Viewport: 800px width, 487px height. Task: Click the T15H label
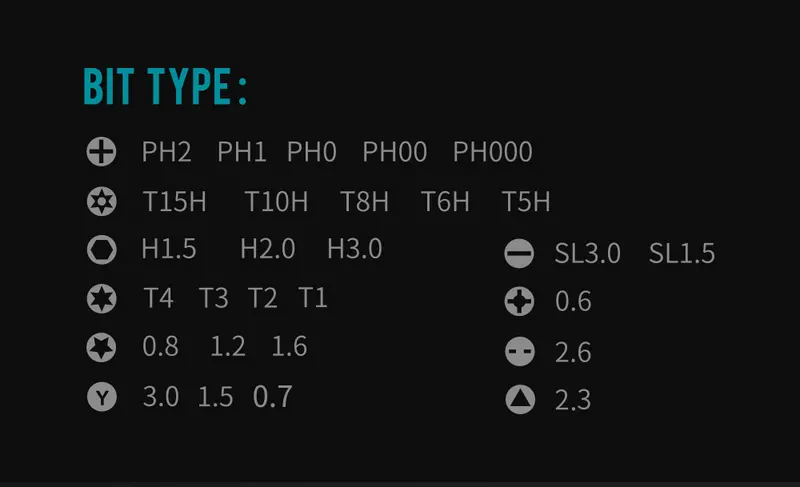point(174,202)
